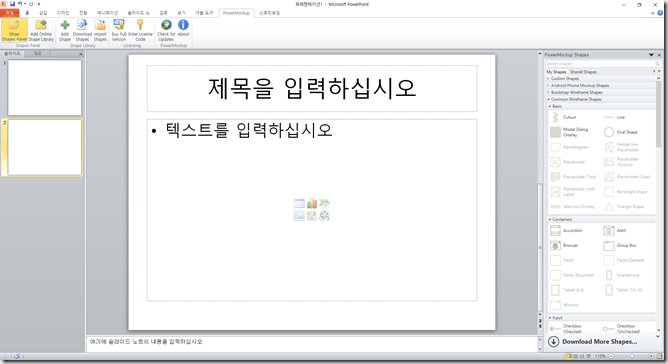Image resolution: width=668 pixels, height=364 pixels.
Task: Click the insert media clip placeholder icon
Action: [x=324, y=216]
